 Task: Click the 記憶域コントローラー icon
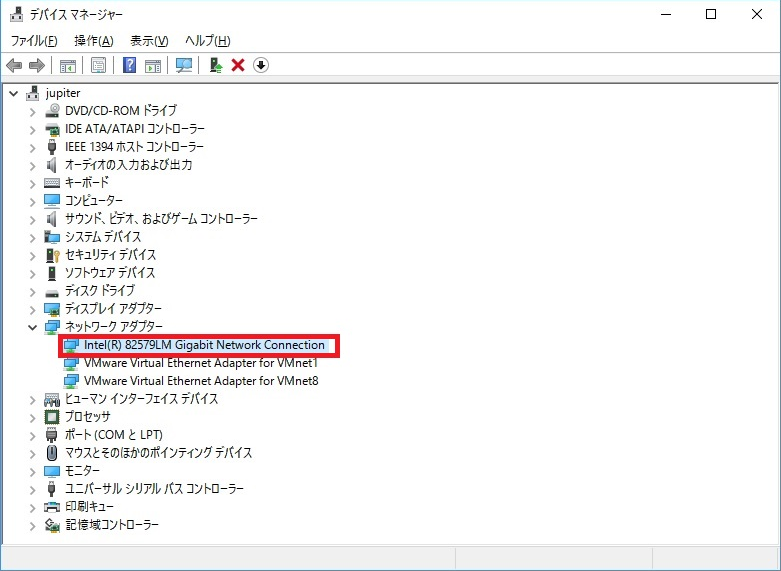(x=52, y=525)
